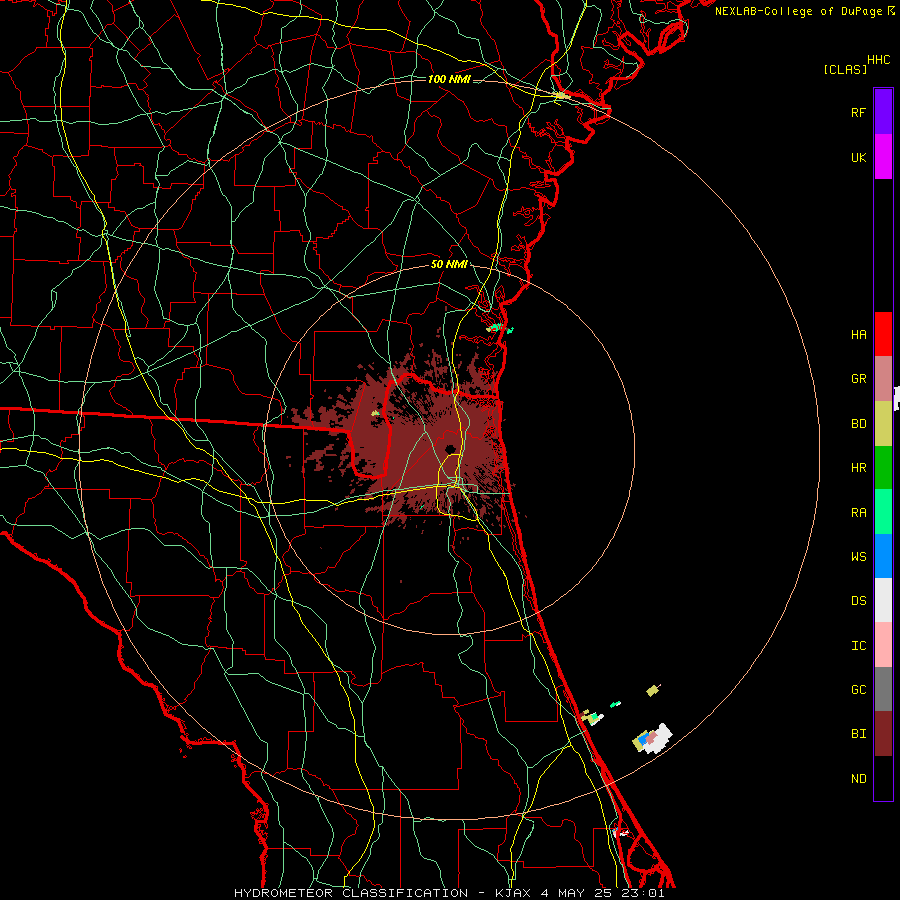This screenshot has width=900, height=900.
Task: Click the BD yellow legend swatch
Action: pos(883,423)
